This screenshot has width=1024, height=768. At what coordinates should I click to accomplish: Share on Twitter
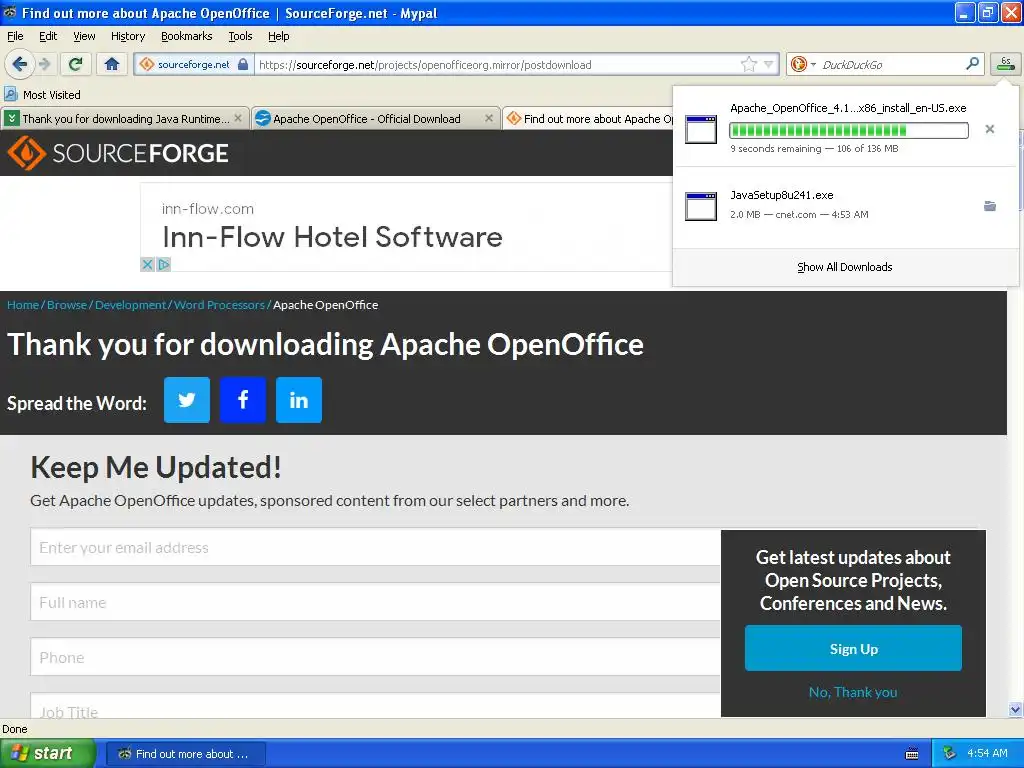point(187,400)
